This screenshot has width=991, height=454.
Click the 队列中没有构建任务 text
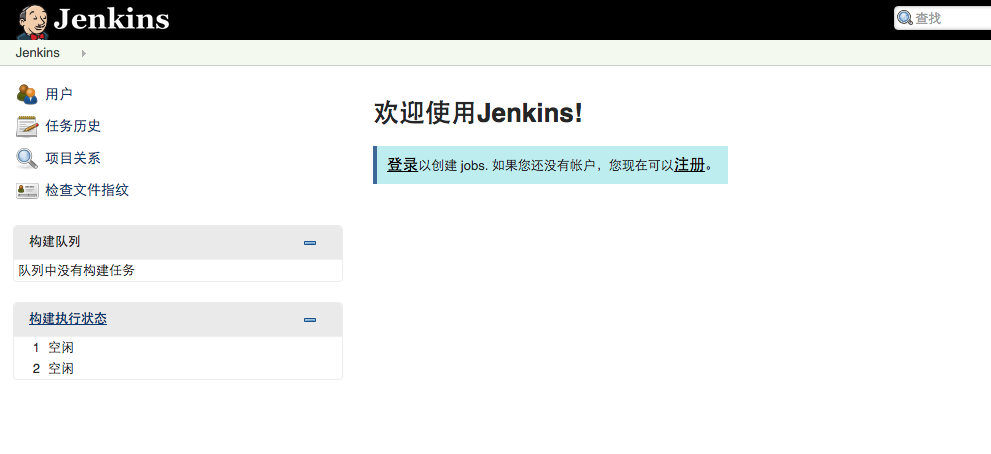(76, 271)
